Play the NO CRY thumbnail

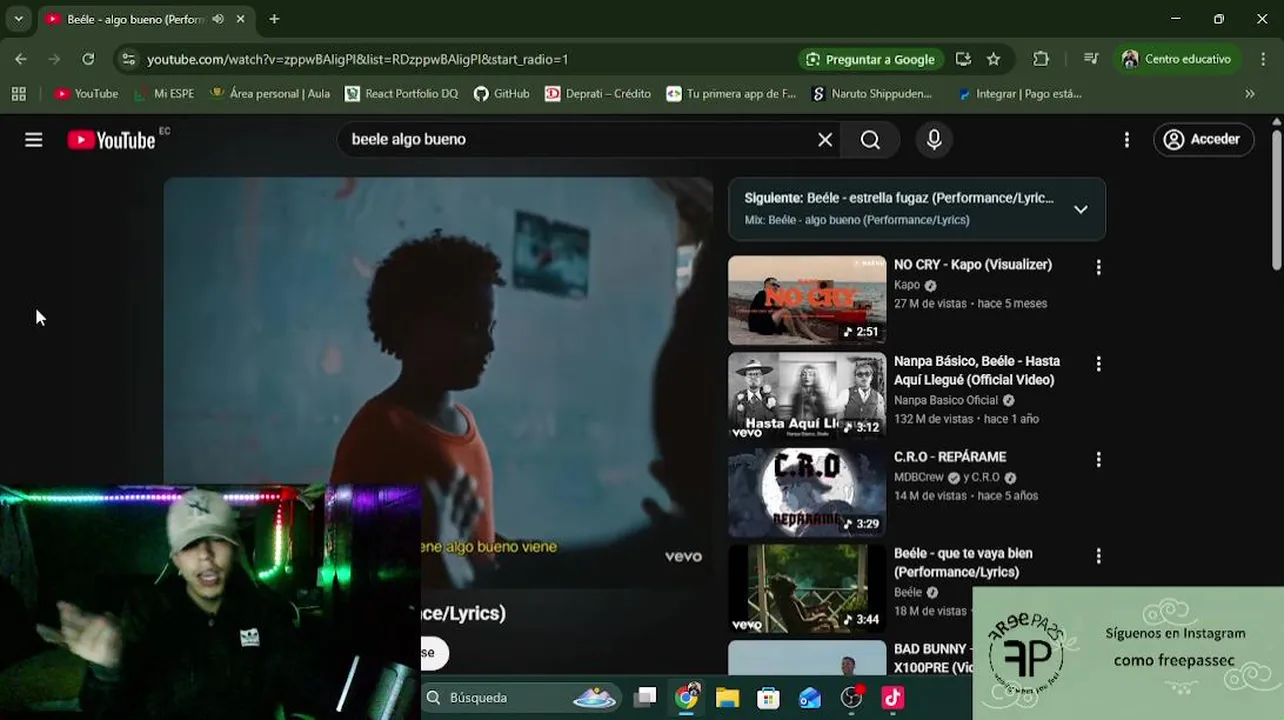pyautogui.click(x=807, y=300)
